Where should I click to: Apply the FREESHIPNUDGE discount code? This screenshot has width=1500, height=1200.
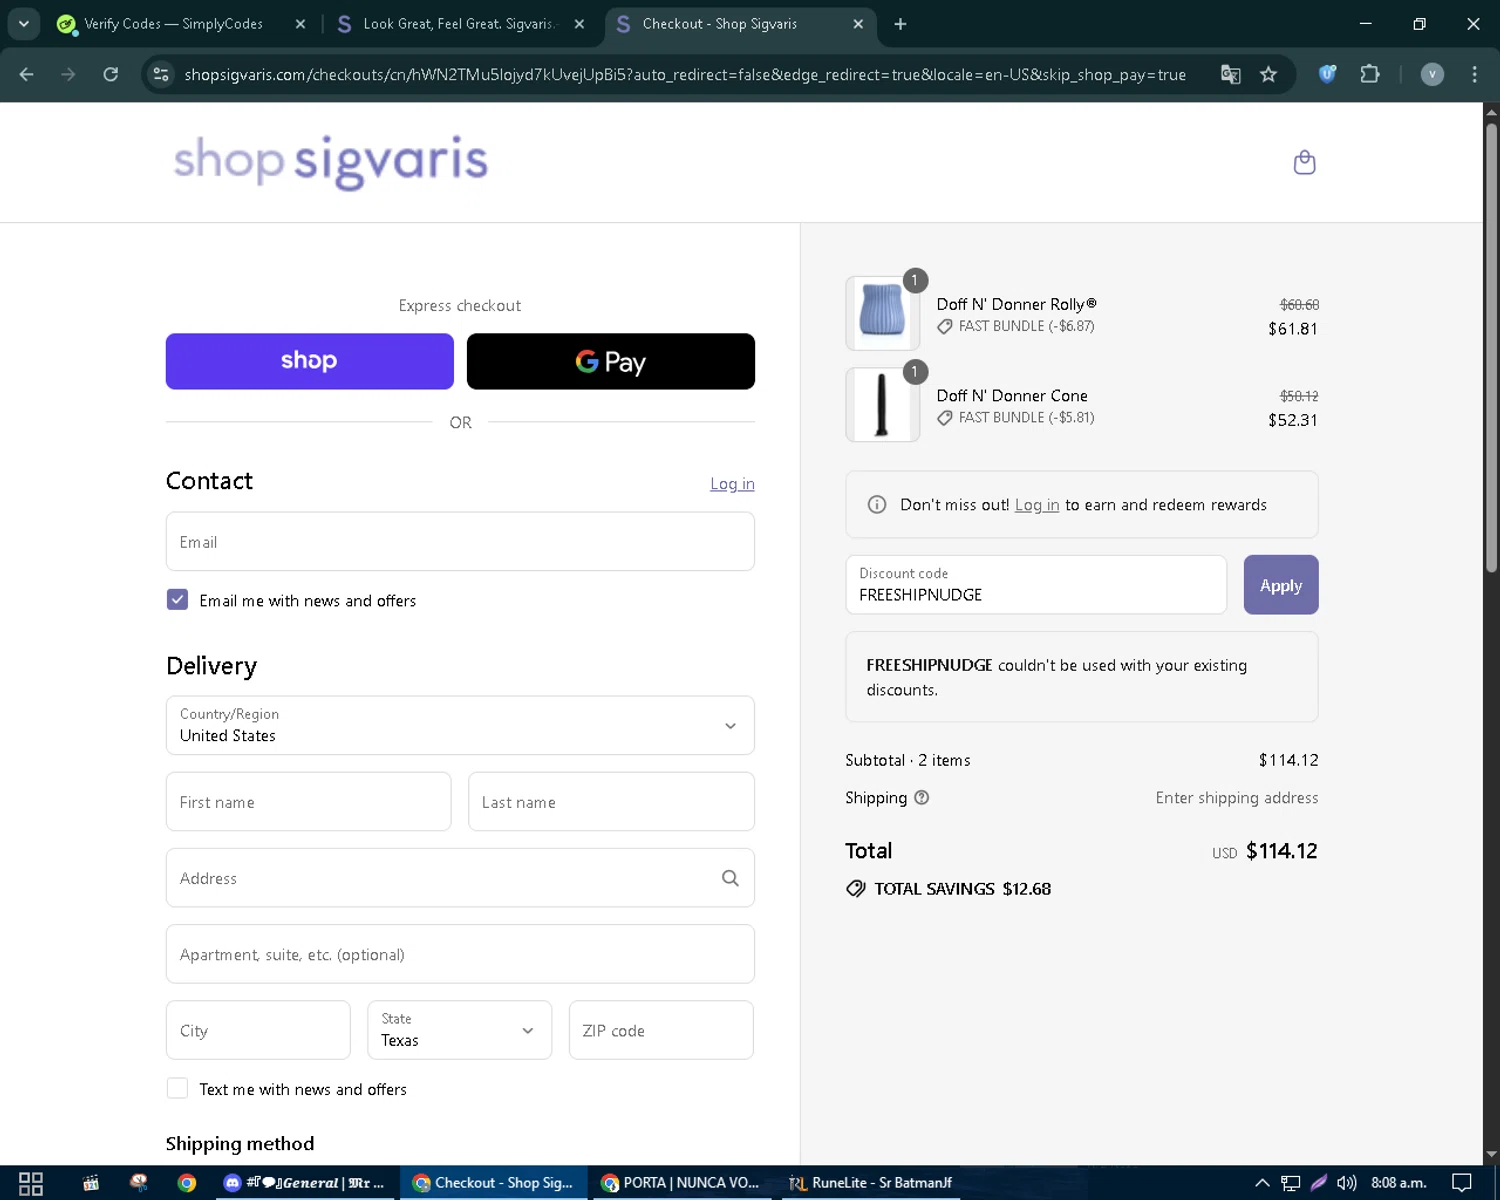[x=1281, y=585]
